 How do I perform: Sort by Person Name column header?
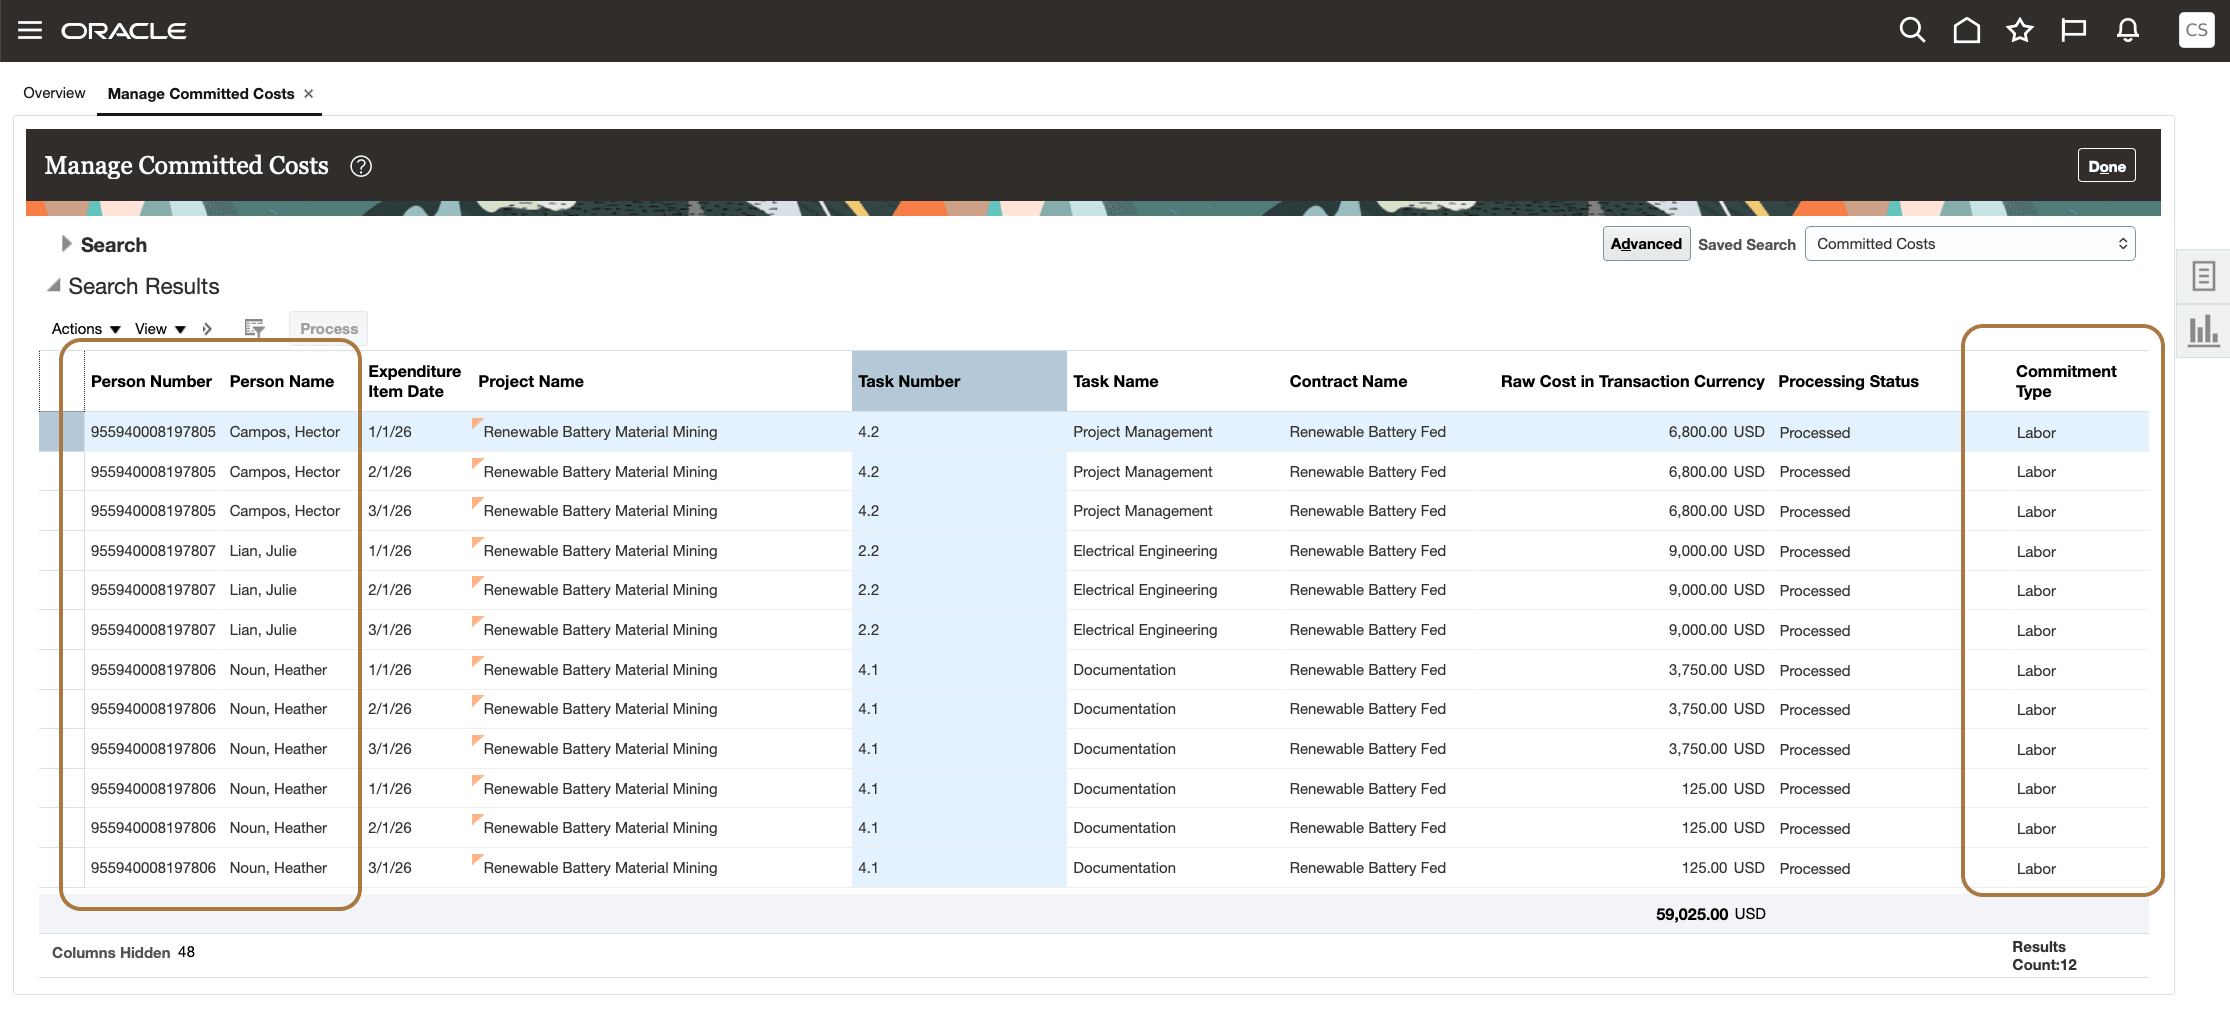(x=282, y=381)
